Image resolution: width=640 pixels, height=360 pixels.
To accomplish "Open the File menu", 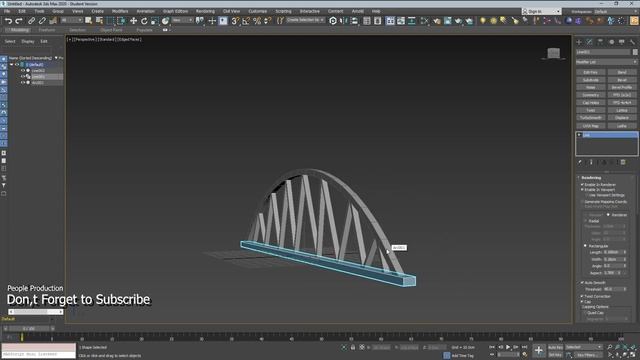I will [7, 11].
